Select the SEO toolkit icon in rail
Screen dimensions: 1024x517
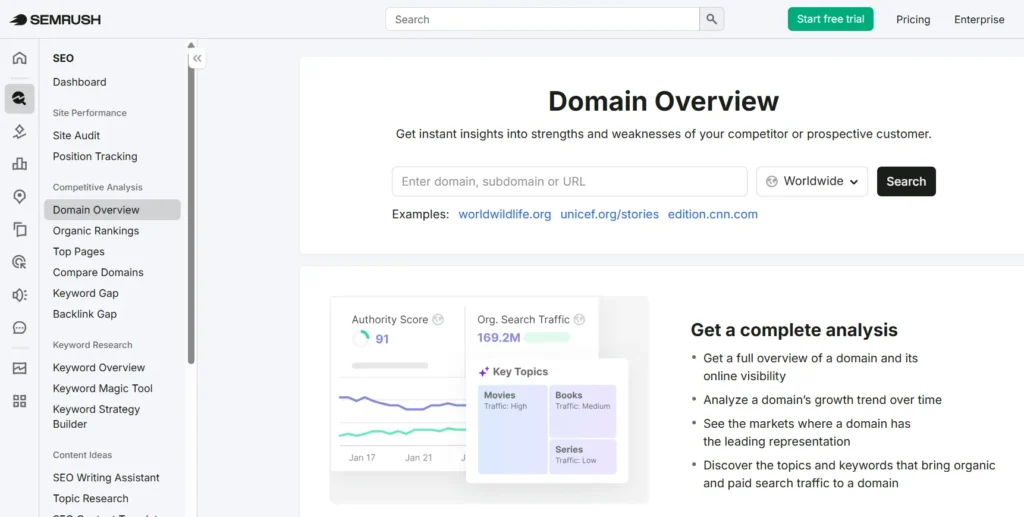(x=20, y=99)
